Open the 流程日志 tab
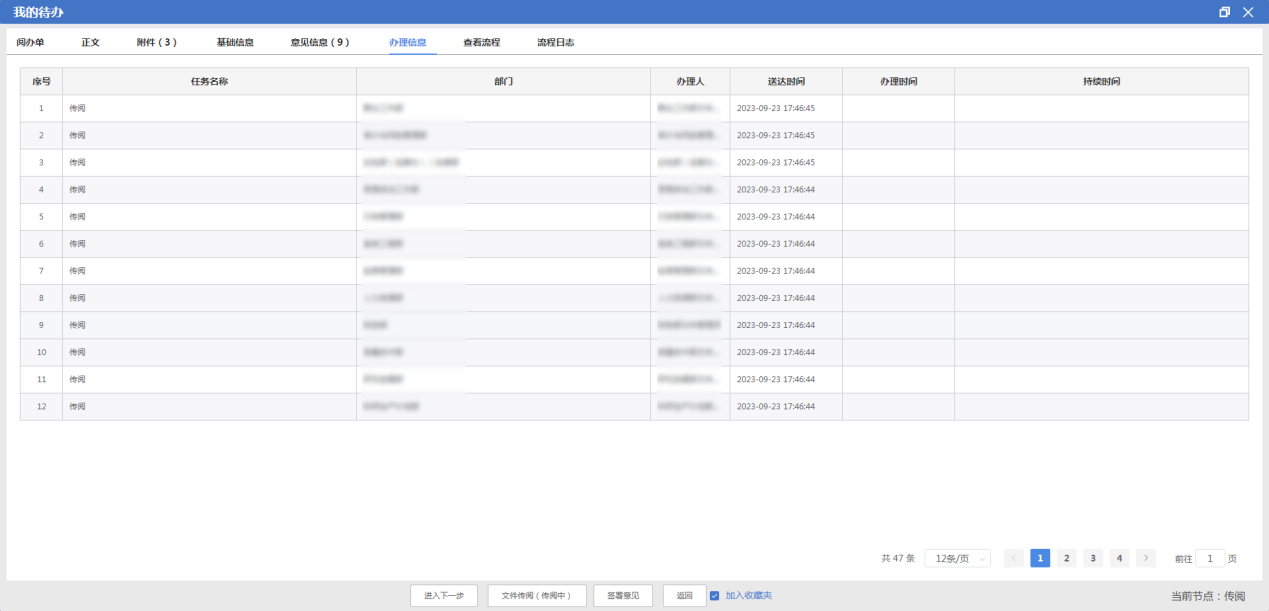This screenshot has height=611, width=1269. click(555, 43)
